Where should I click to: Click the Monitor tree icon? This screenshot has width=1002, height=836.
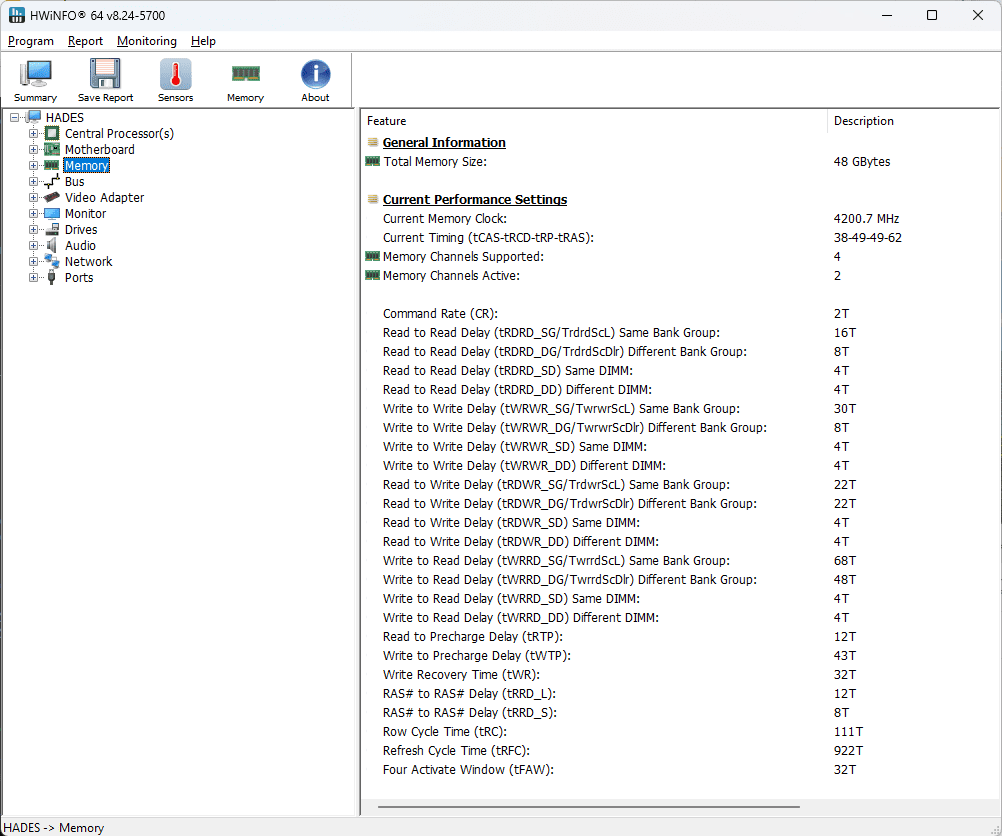pyautogui.click(x=52, y=213)
